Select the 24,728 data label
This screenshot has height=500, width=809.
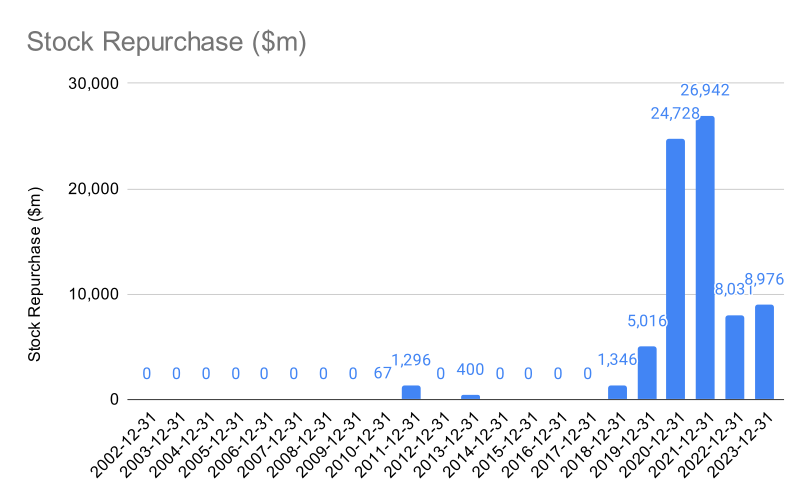pos(675,113)
